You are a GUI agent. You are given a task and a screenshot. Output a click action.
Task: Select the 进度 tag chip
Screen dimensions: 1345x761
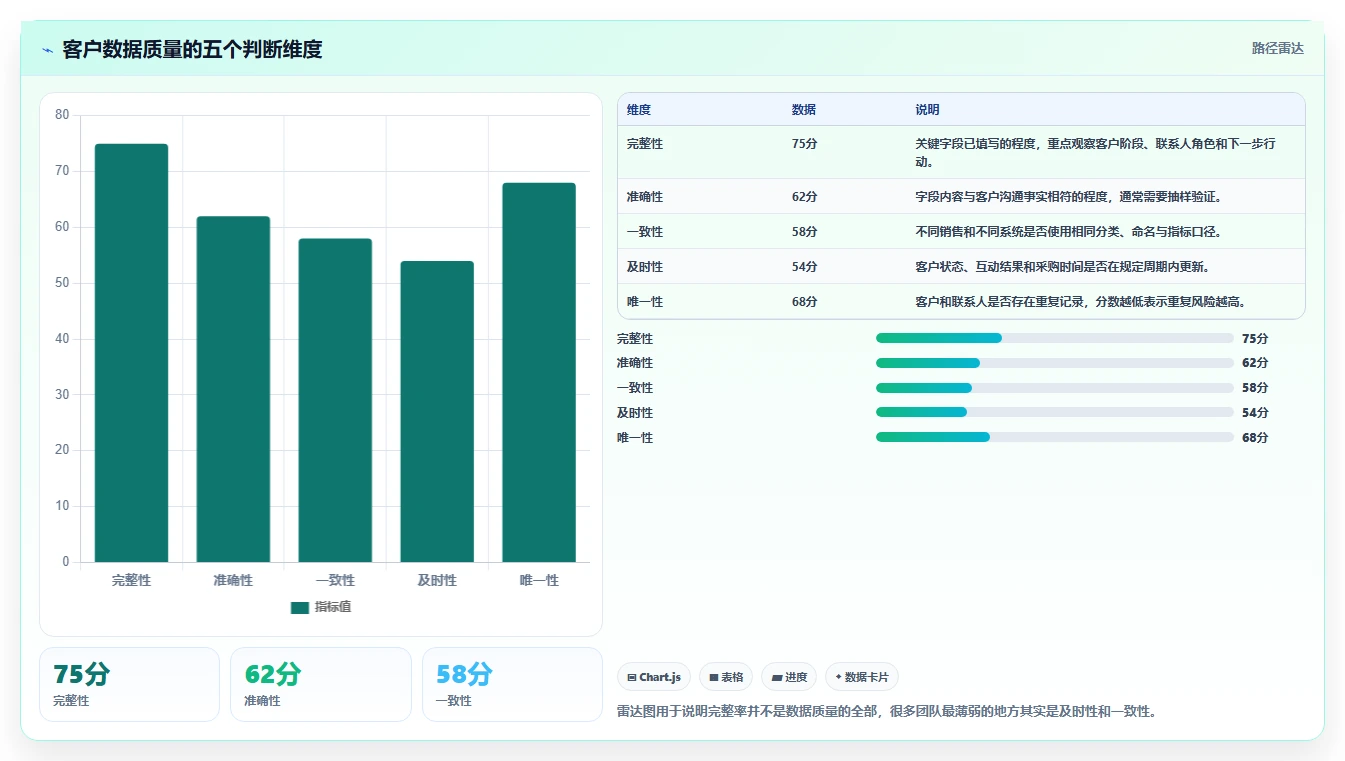click(x=789, y=677)
